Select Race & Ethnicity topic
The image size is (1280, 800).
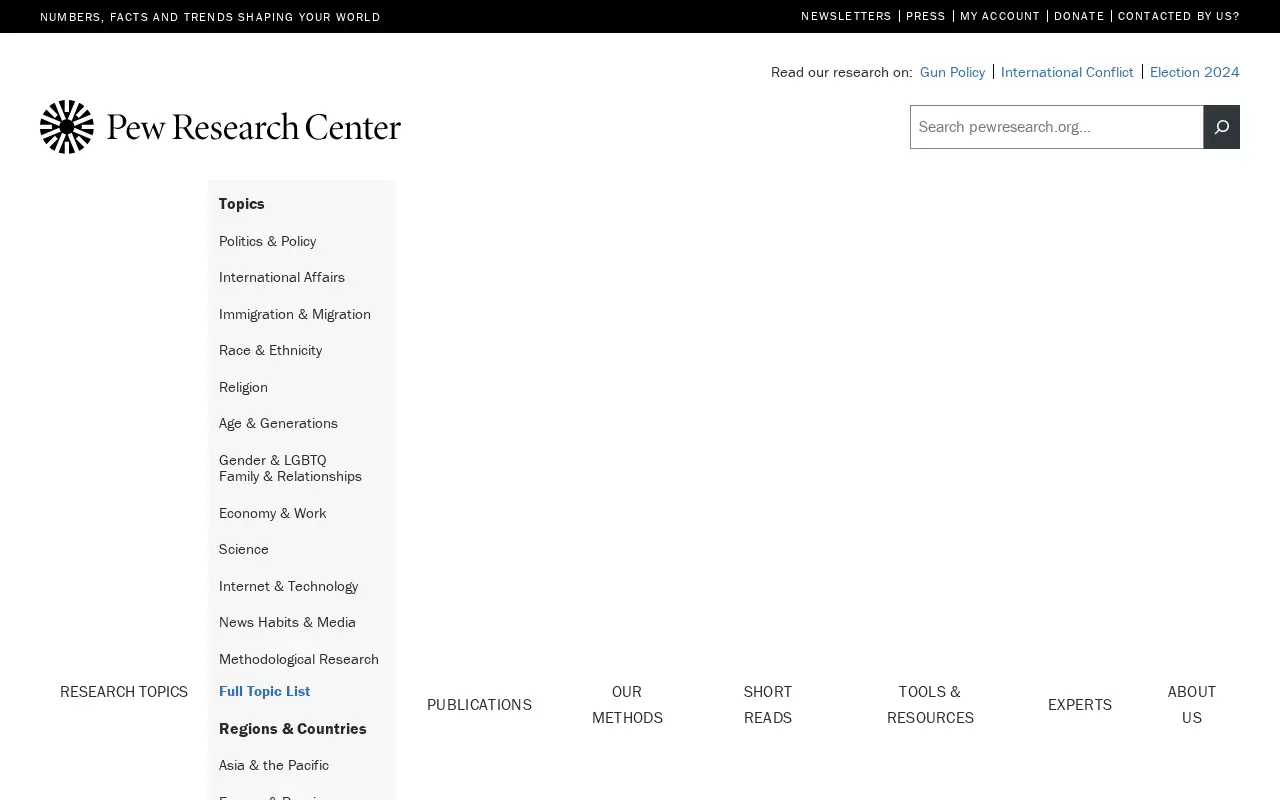point(270,350)
